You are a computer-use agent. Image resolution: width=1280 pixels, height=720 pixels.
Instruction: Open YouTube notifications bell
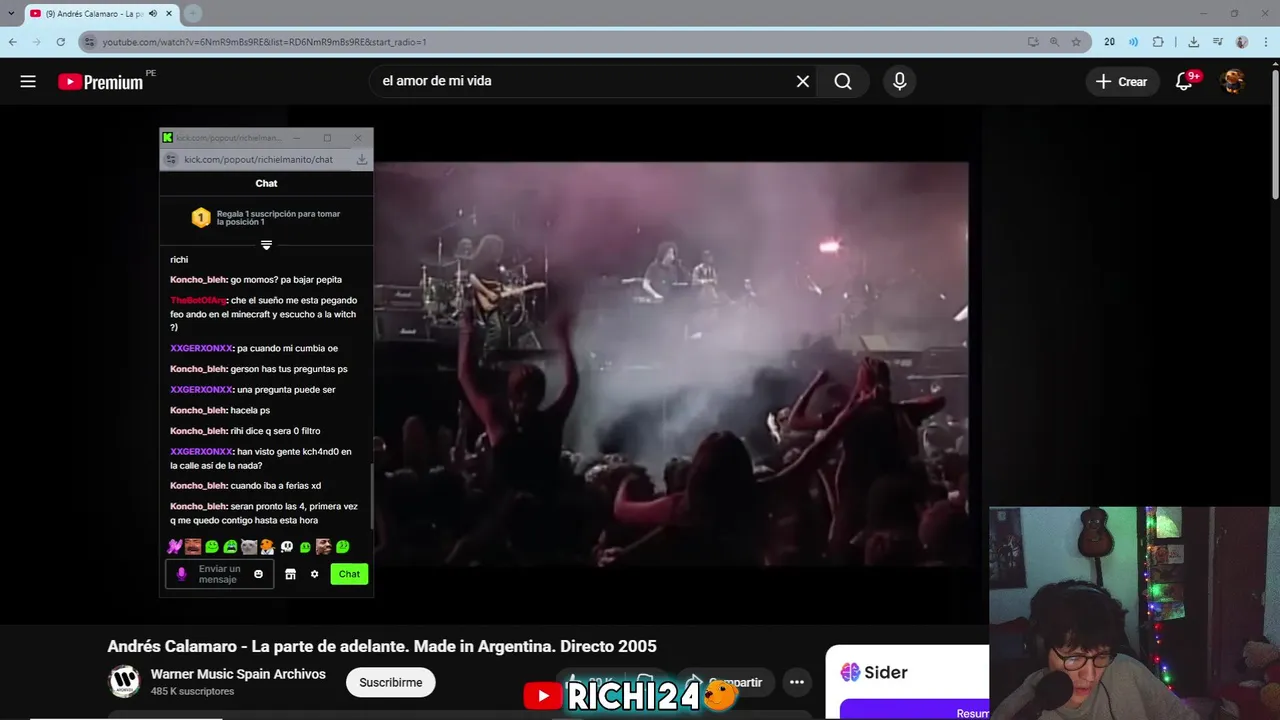[1184, 82]
